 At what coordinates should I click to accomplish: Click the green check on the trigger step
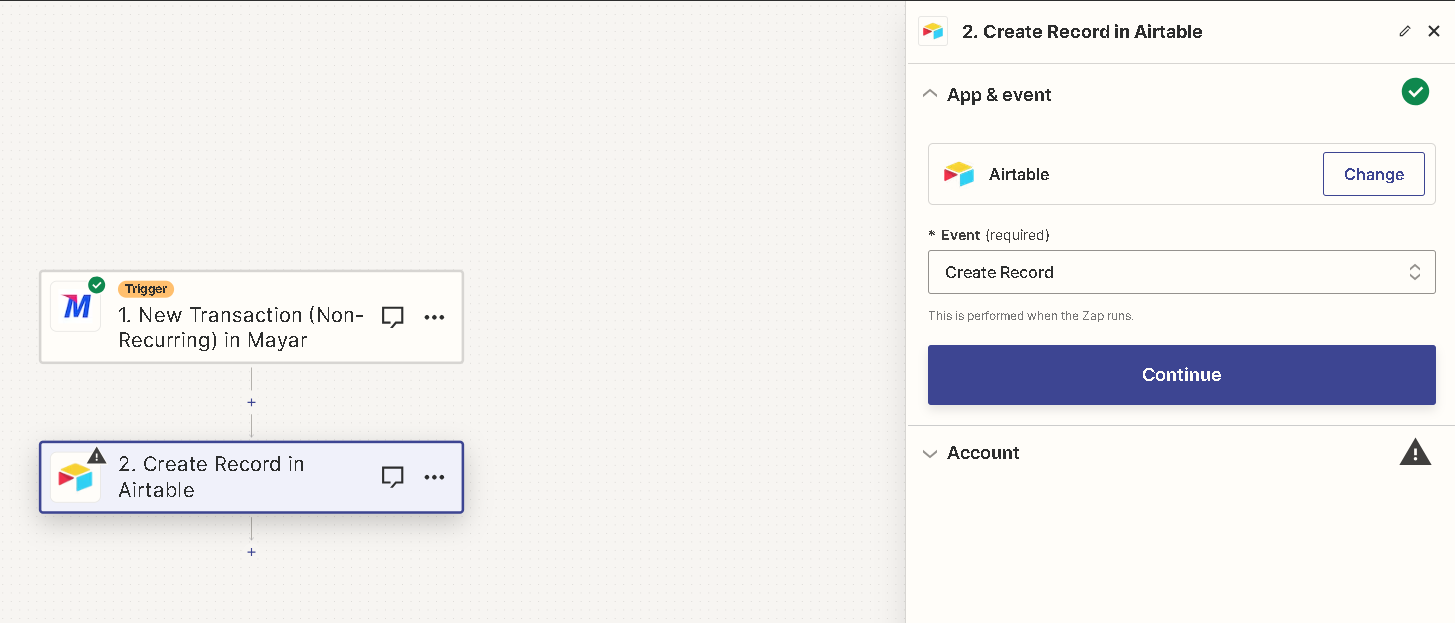(97, 285)
